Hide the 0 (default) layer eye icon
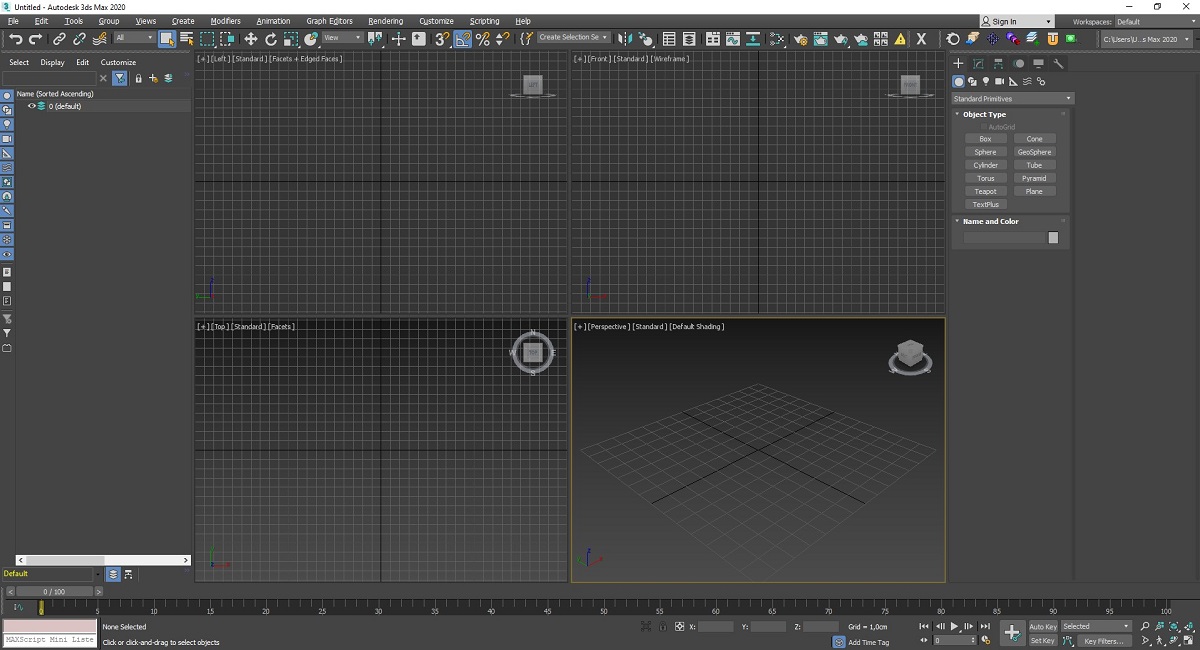Screen dimensions: 1200x650 coord(31,106)
